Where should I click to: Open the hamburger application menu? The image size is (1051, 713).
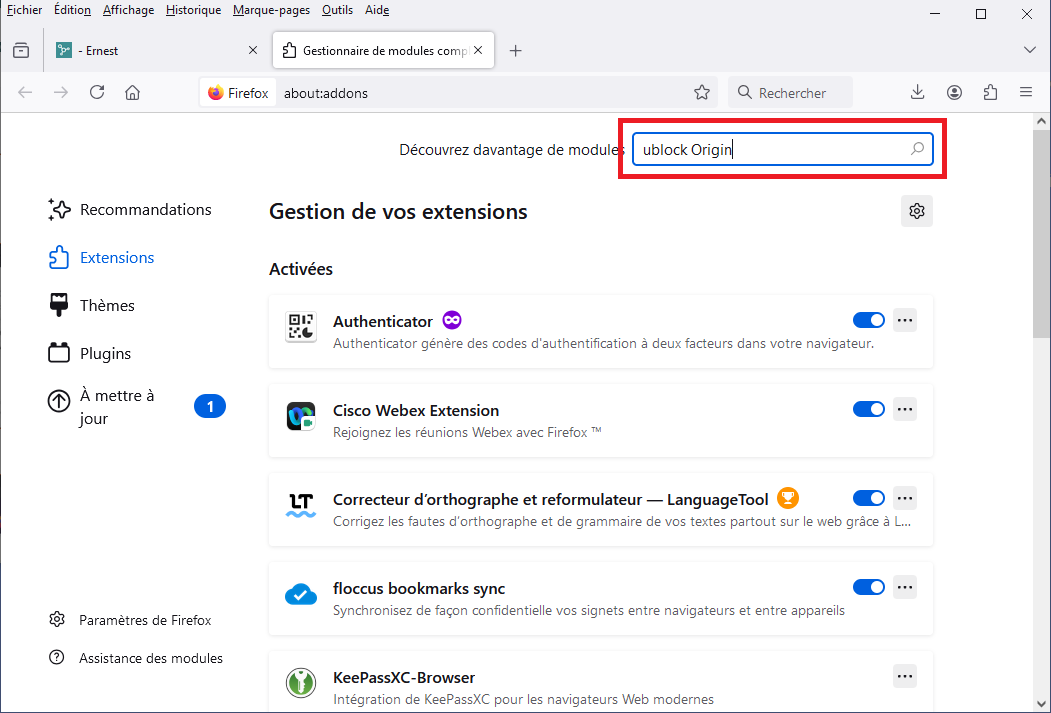pos(1025,93)
